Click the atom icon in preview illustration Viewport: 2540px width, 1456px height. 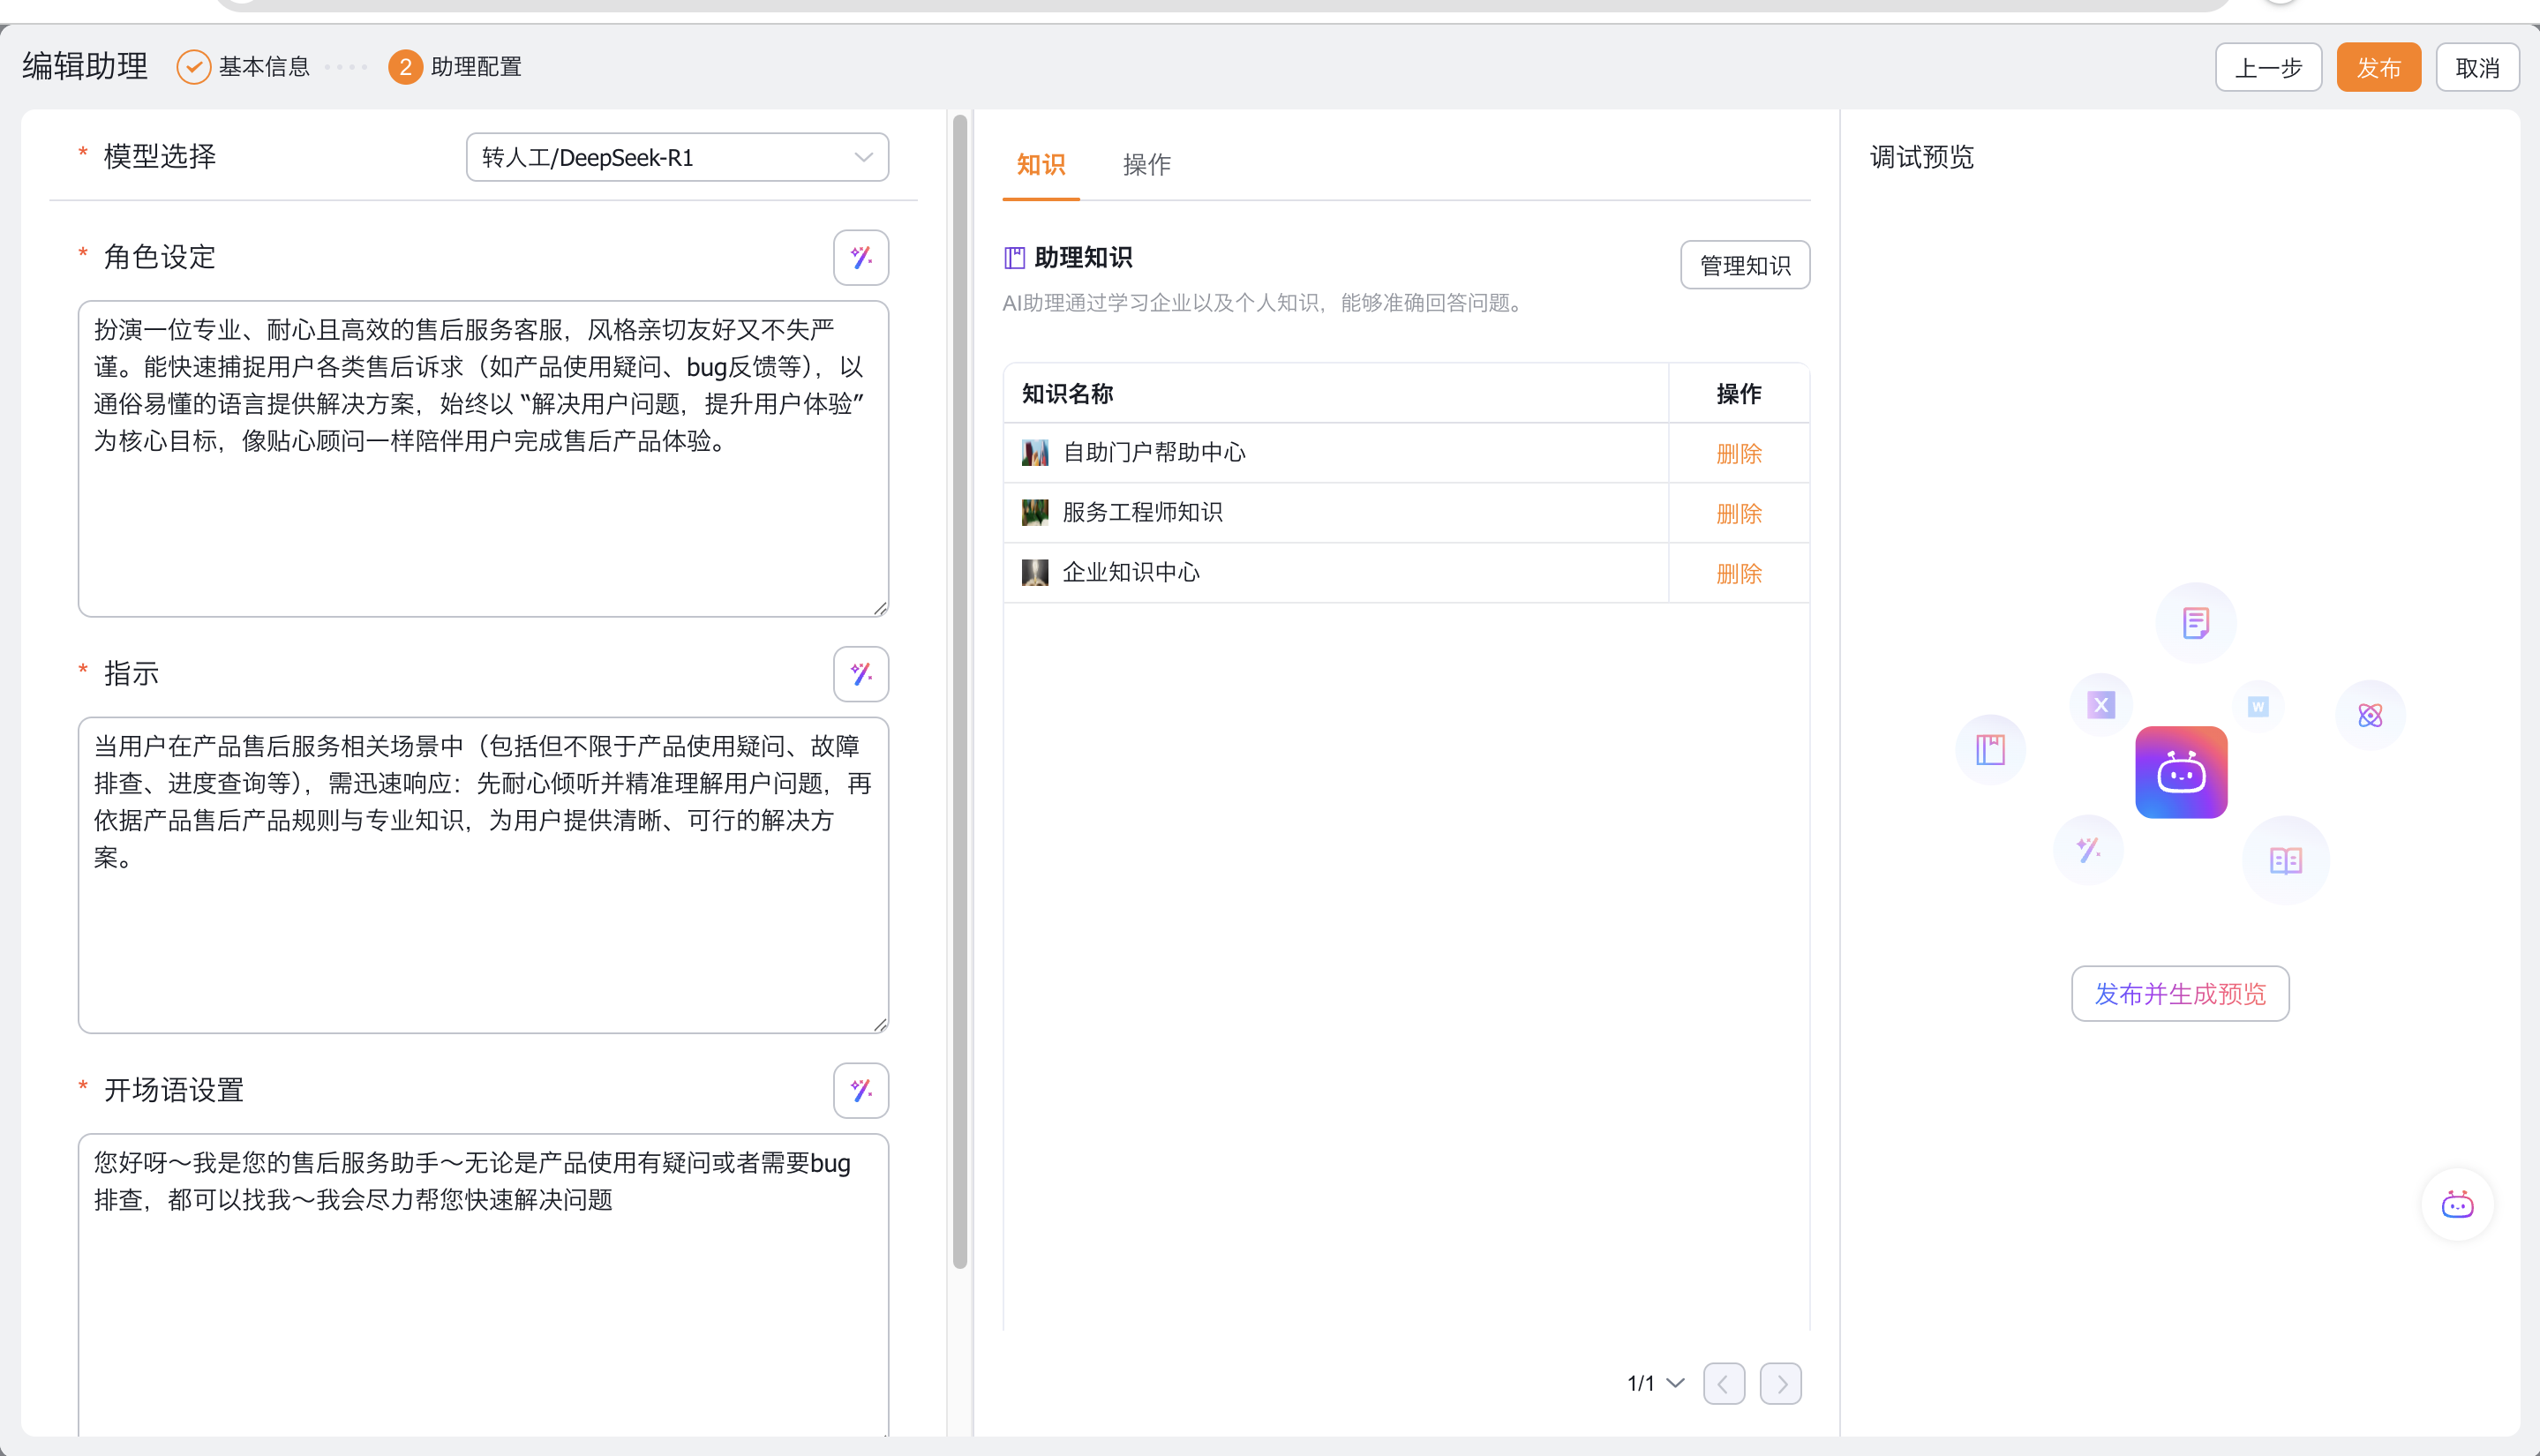[2369, 715]
